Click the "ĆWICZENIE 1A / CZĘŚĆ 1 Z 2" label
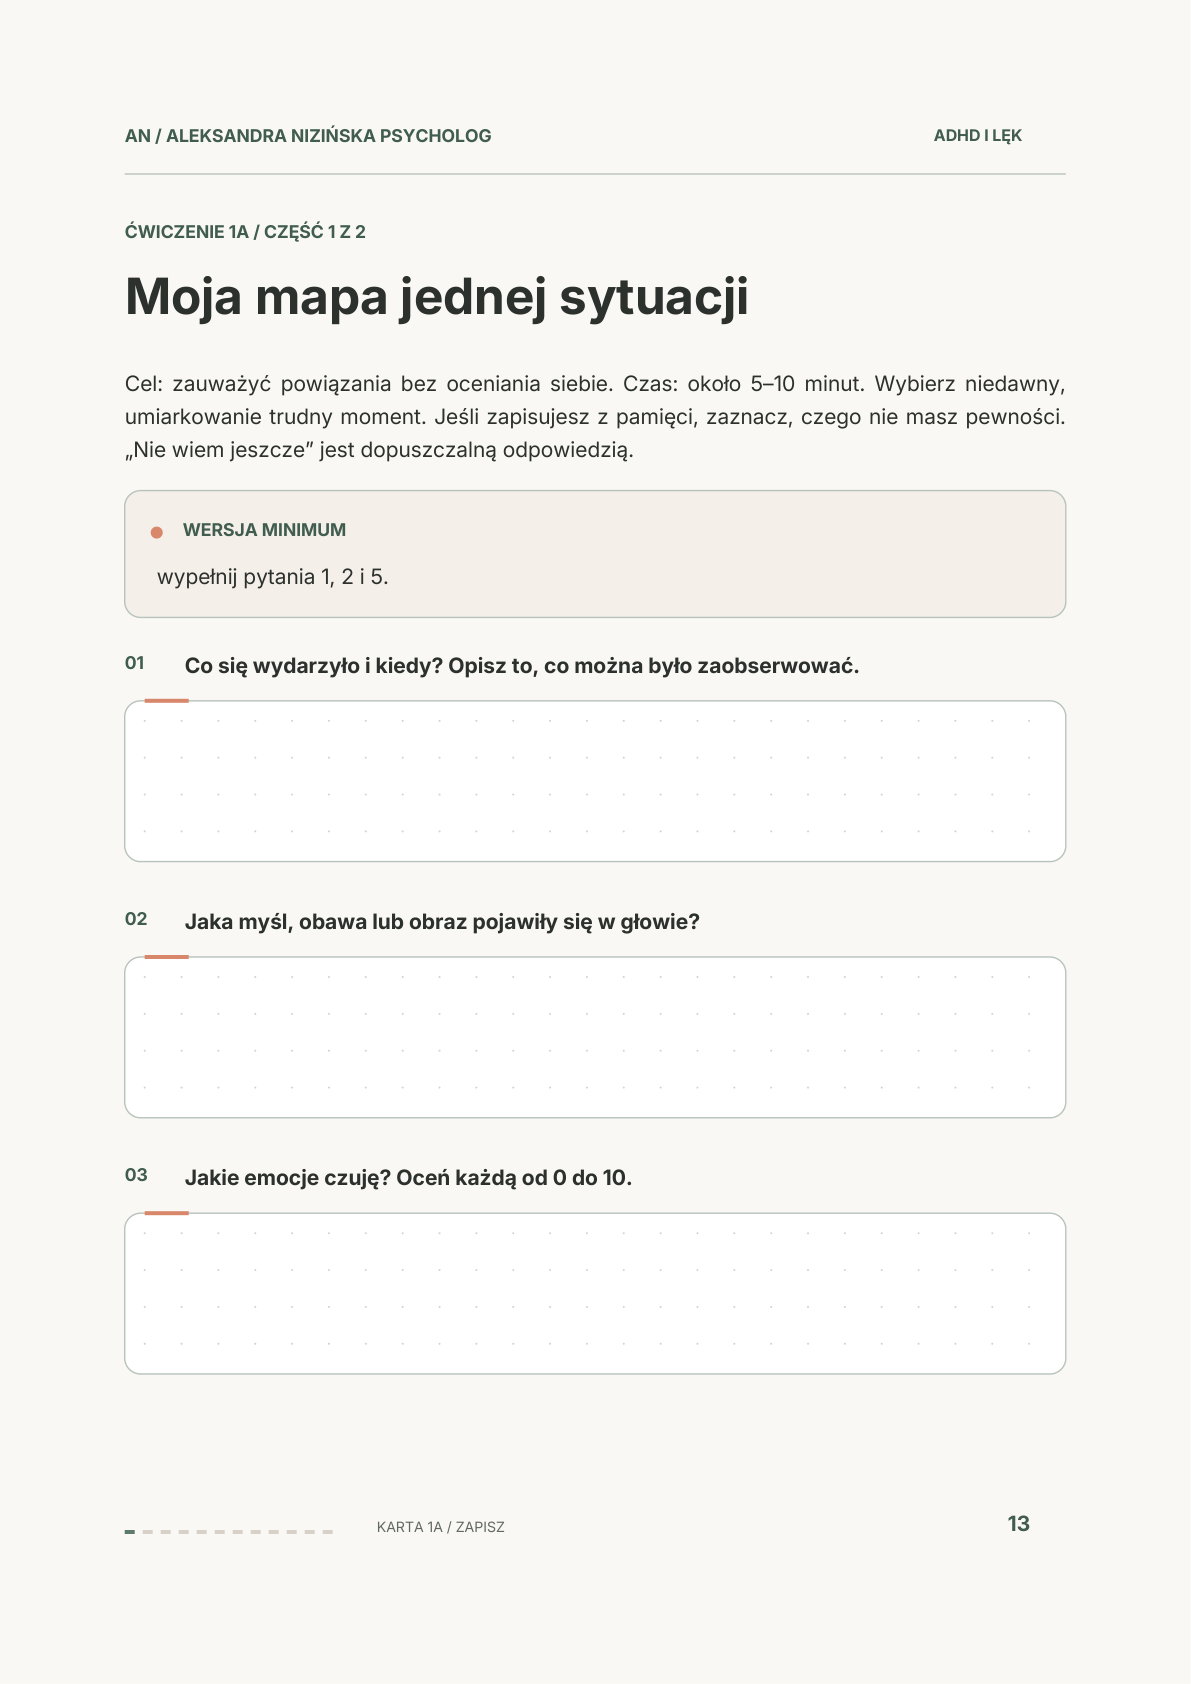The width and height of the screenshot is (1191, 1684). [x=245, y=232]
